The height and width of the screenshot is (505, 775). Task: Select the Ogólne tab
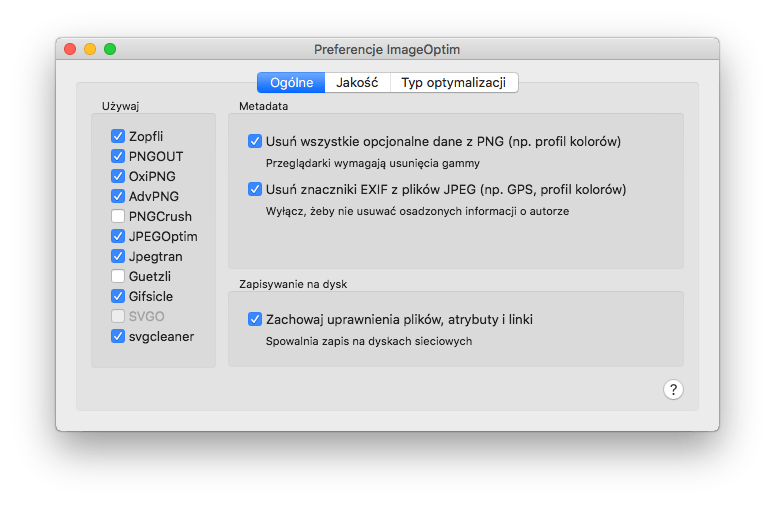tap(291, 82)
